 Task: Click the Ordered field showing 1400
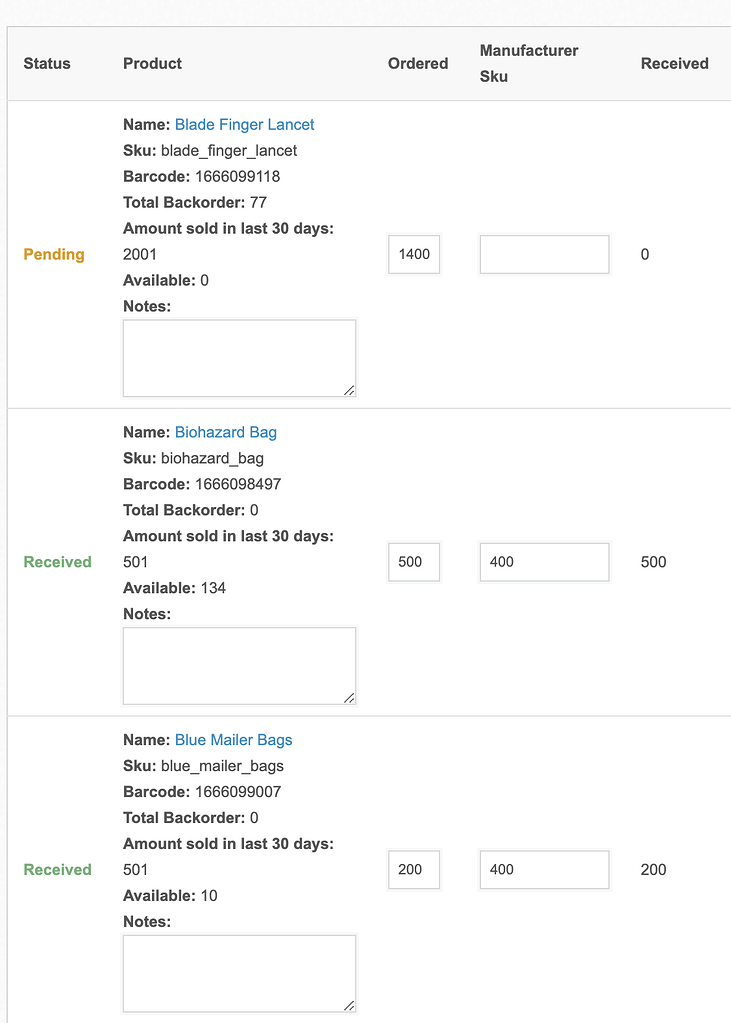point(413,254)
